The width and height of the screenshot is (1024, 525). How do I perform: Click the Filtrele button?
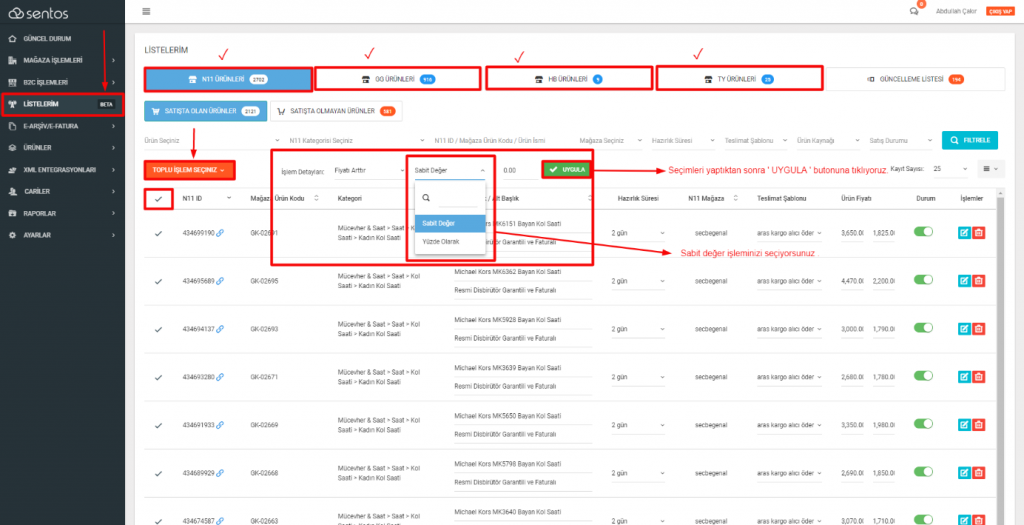click(x=969, y=141)
